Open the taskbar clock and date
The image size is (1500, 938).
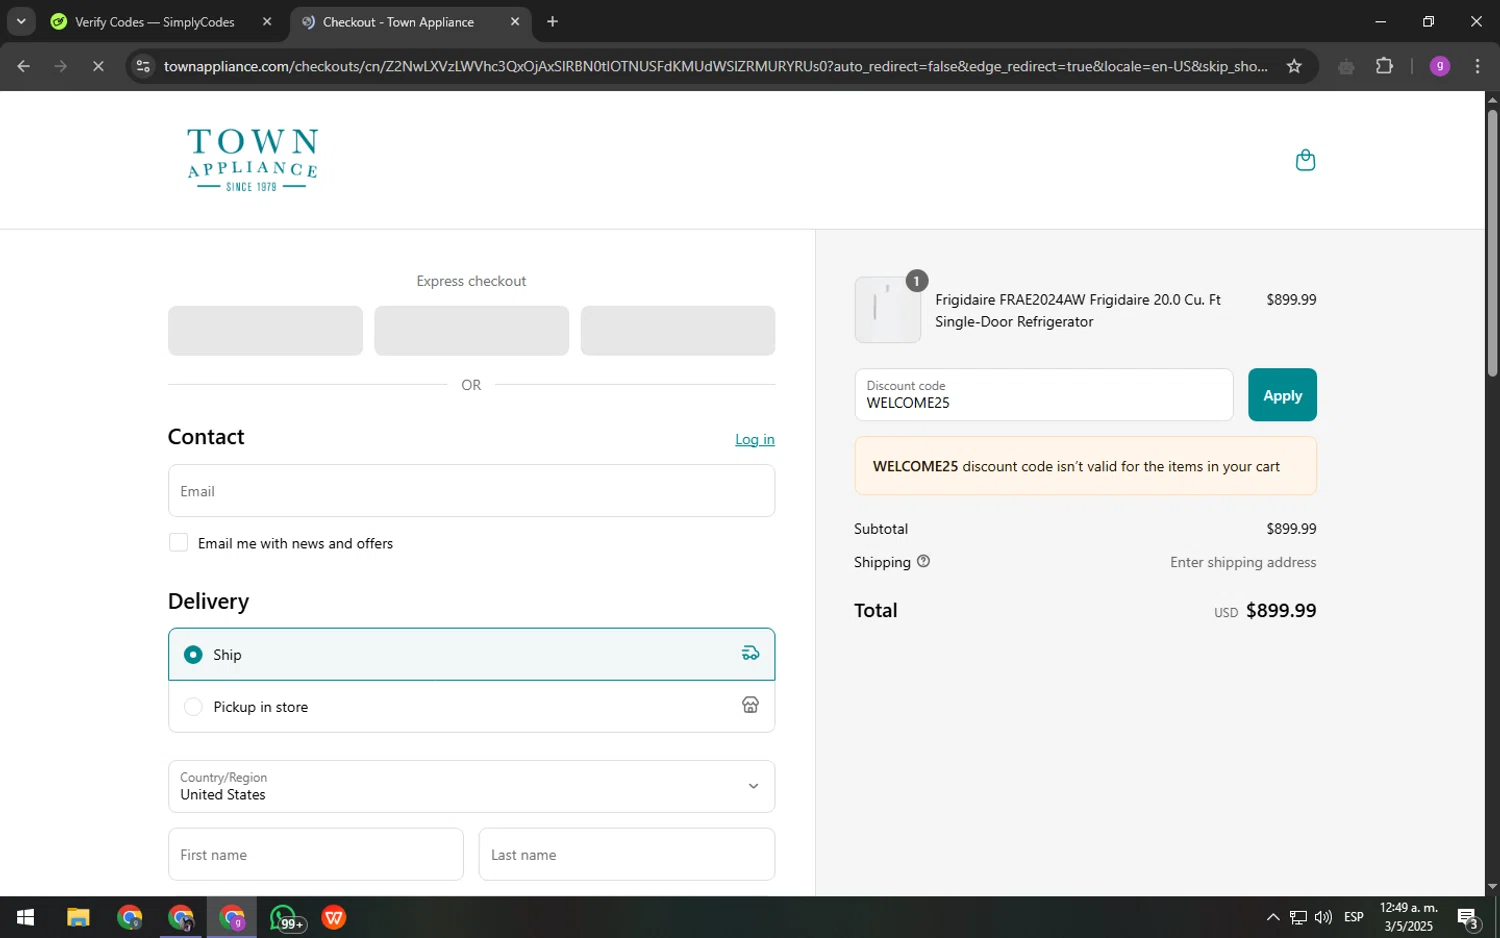point(1408,917)
